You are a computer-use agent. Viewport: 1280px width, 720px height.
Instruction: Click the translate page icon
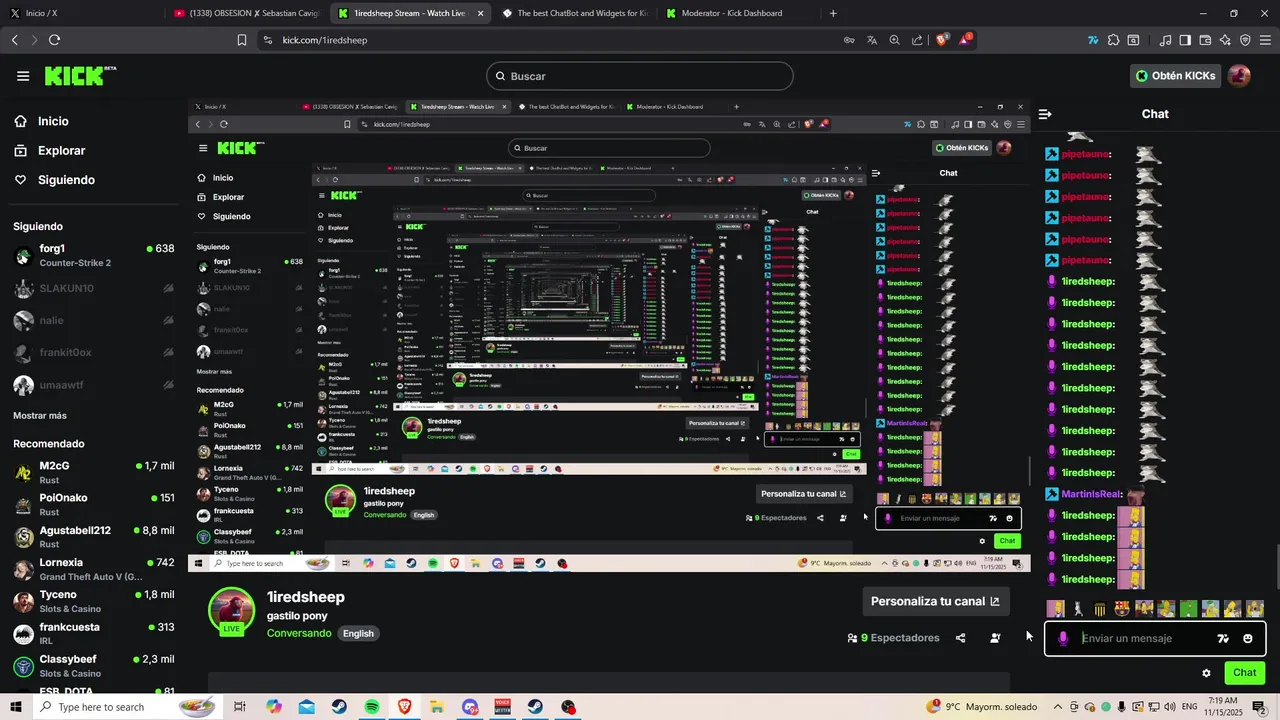[x=872, y=40]
